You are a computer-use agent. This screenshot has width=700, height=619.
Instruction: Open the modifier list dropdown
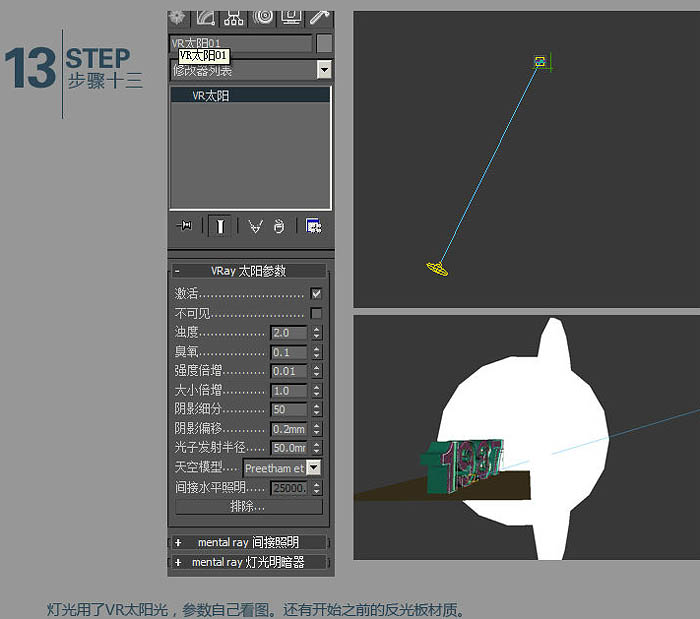pos(324,70)
